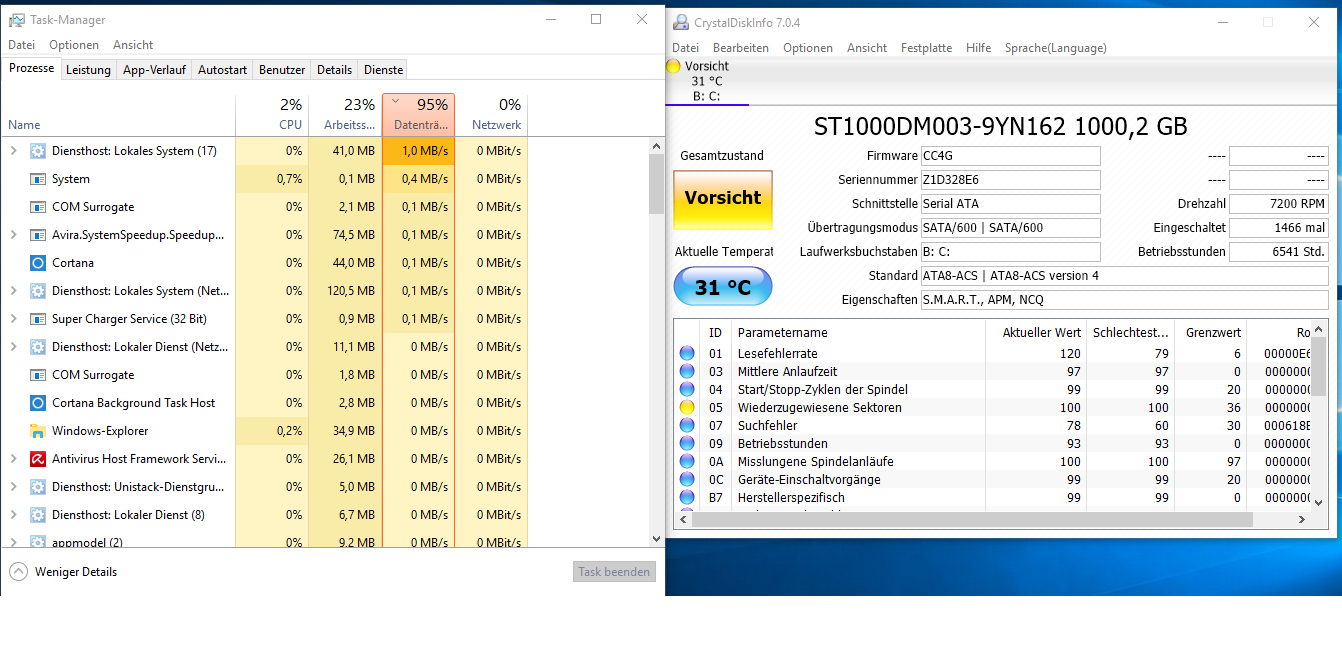The width and height of the screenshot is (1342, 648).
Task: Click the Diensthost: Lokales System (17) gear icon
Action: click(x=38, y=151)
